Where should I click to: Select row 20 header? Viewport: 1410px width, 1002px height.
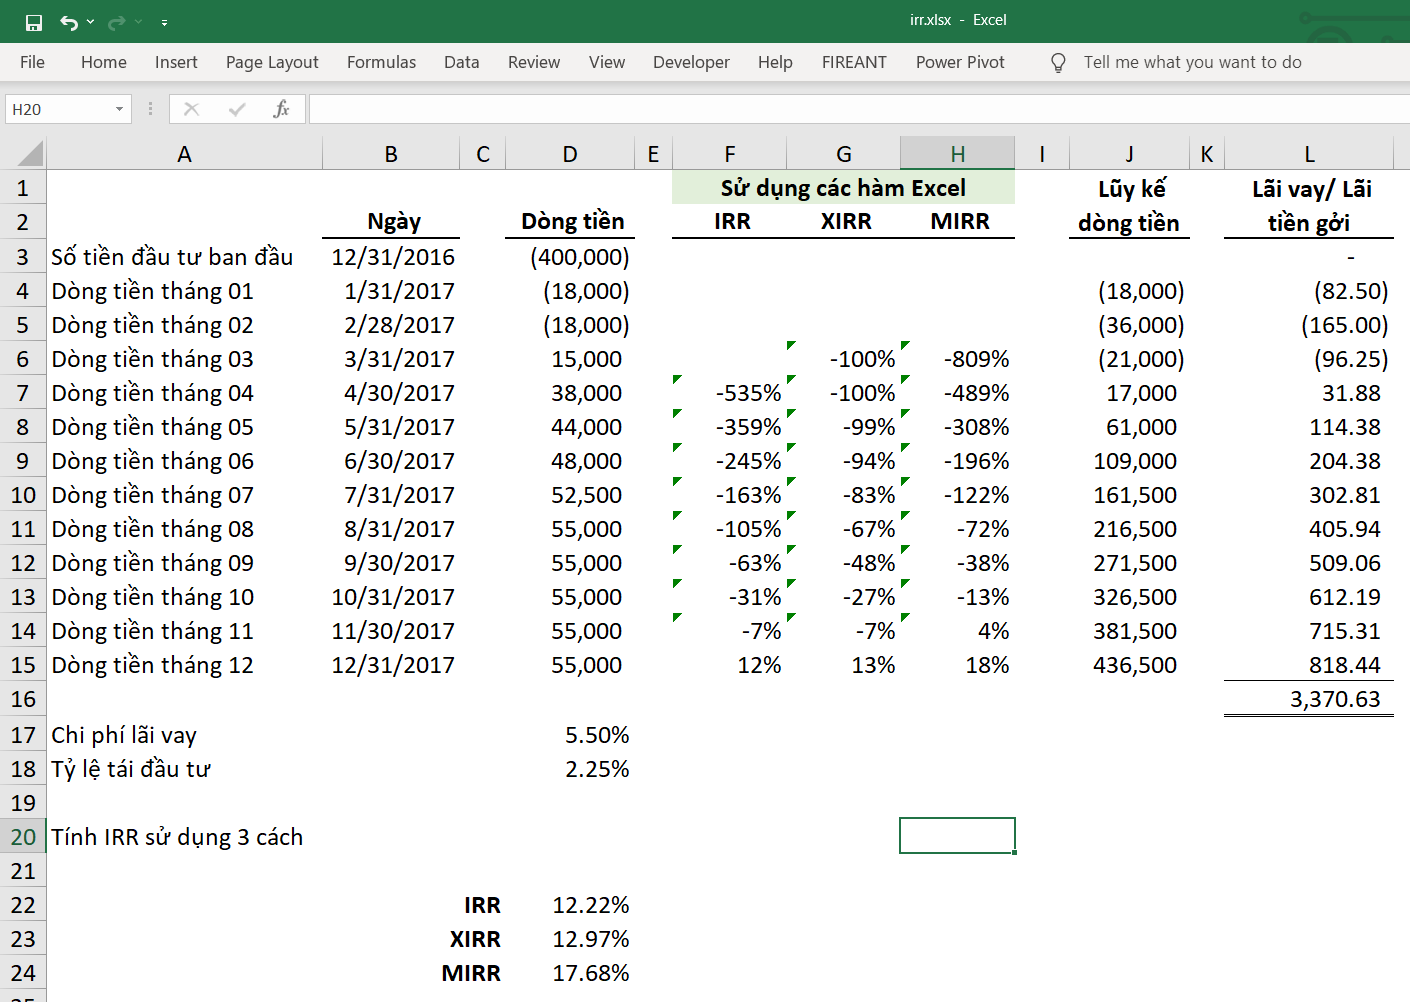coord(23,837)
